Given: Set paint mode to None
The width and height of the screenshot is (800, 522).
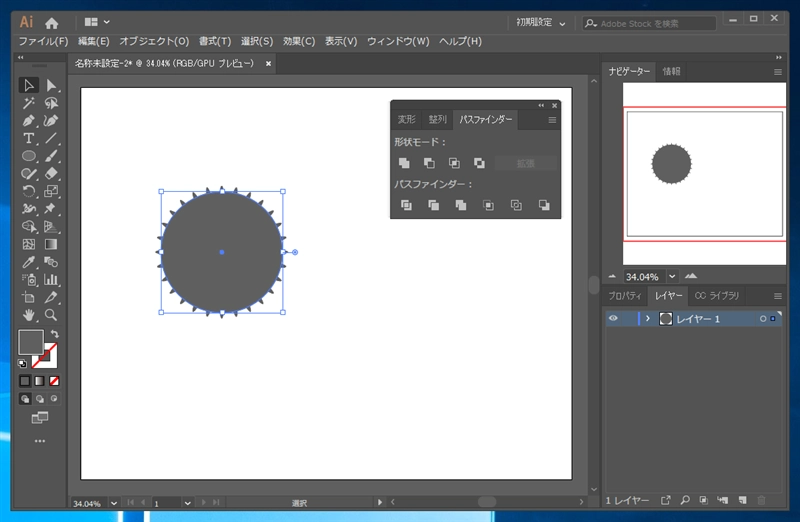Looking at the screenshot, I should [x=54, y=381].
